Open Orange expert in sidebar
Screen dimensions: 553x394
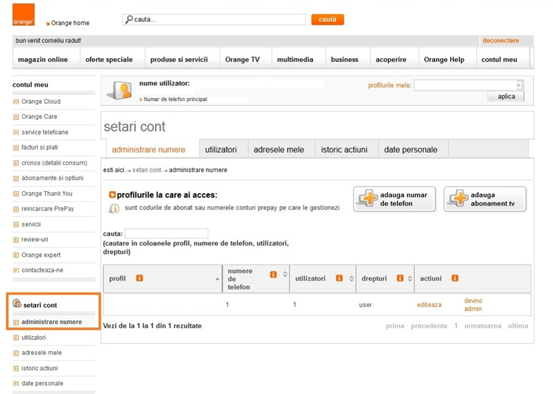(x=41, y=255)
